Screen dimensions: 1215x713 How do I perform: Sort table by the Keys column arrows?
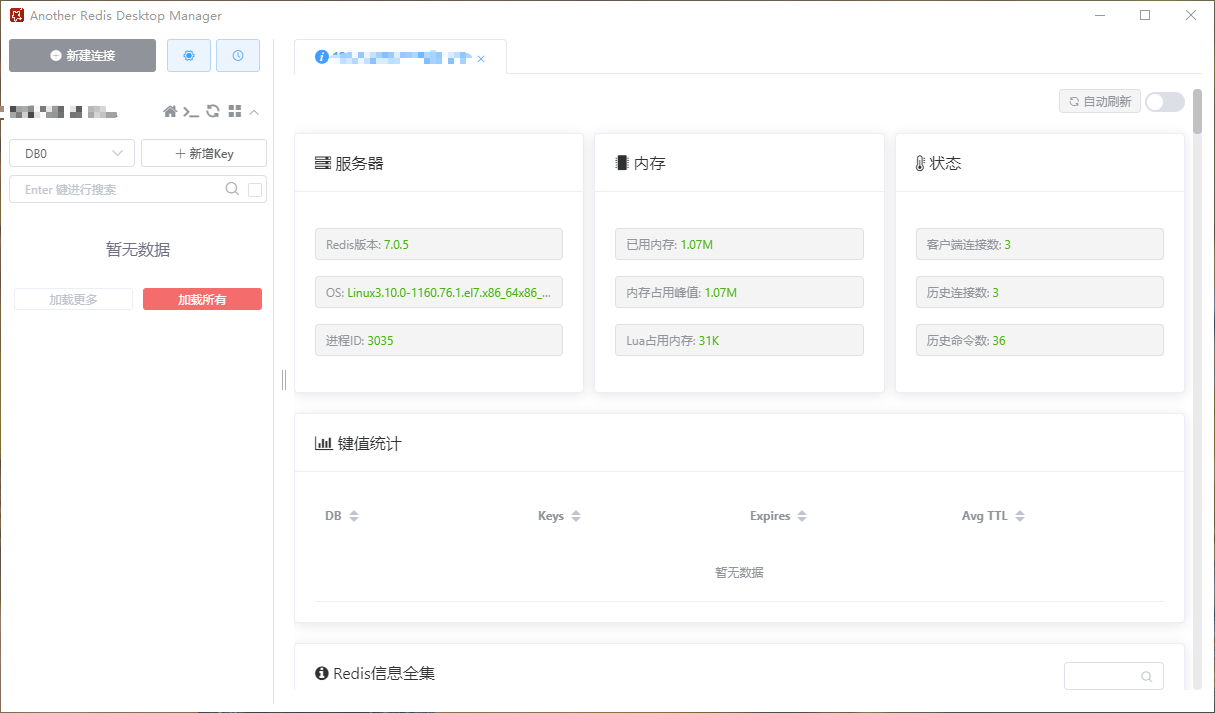(x=578, y=515)
